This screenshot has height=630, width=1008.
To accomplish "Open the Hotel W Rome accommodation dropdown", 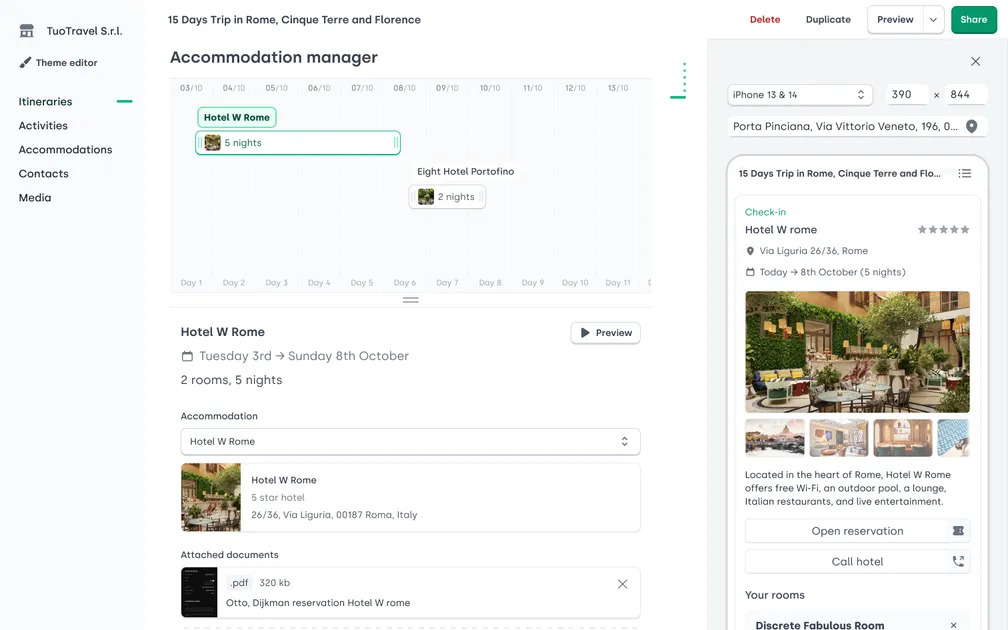I will click(x=410, y=441).
